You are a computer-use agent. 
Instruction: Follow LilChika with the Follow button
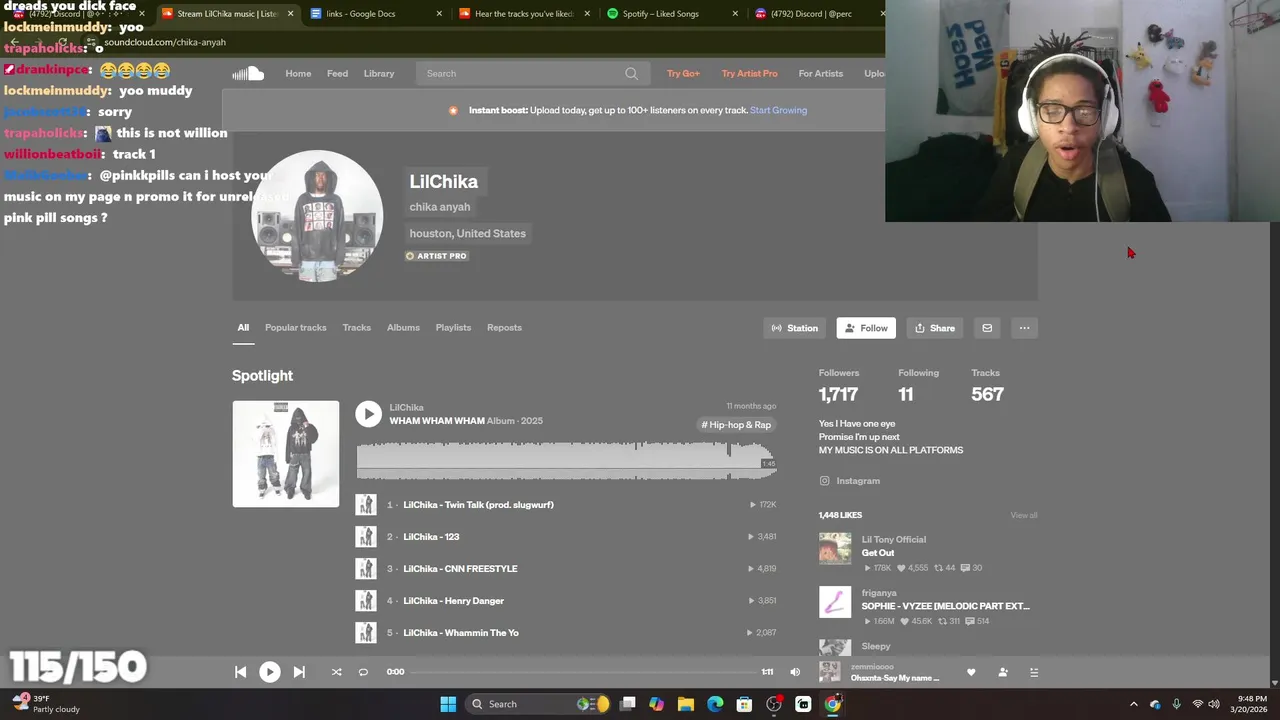865,328
